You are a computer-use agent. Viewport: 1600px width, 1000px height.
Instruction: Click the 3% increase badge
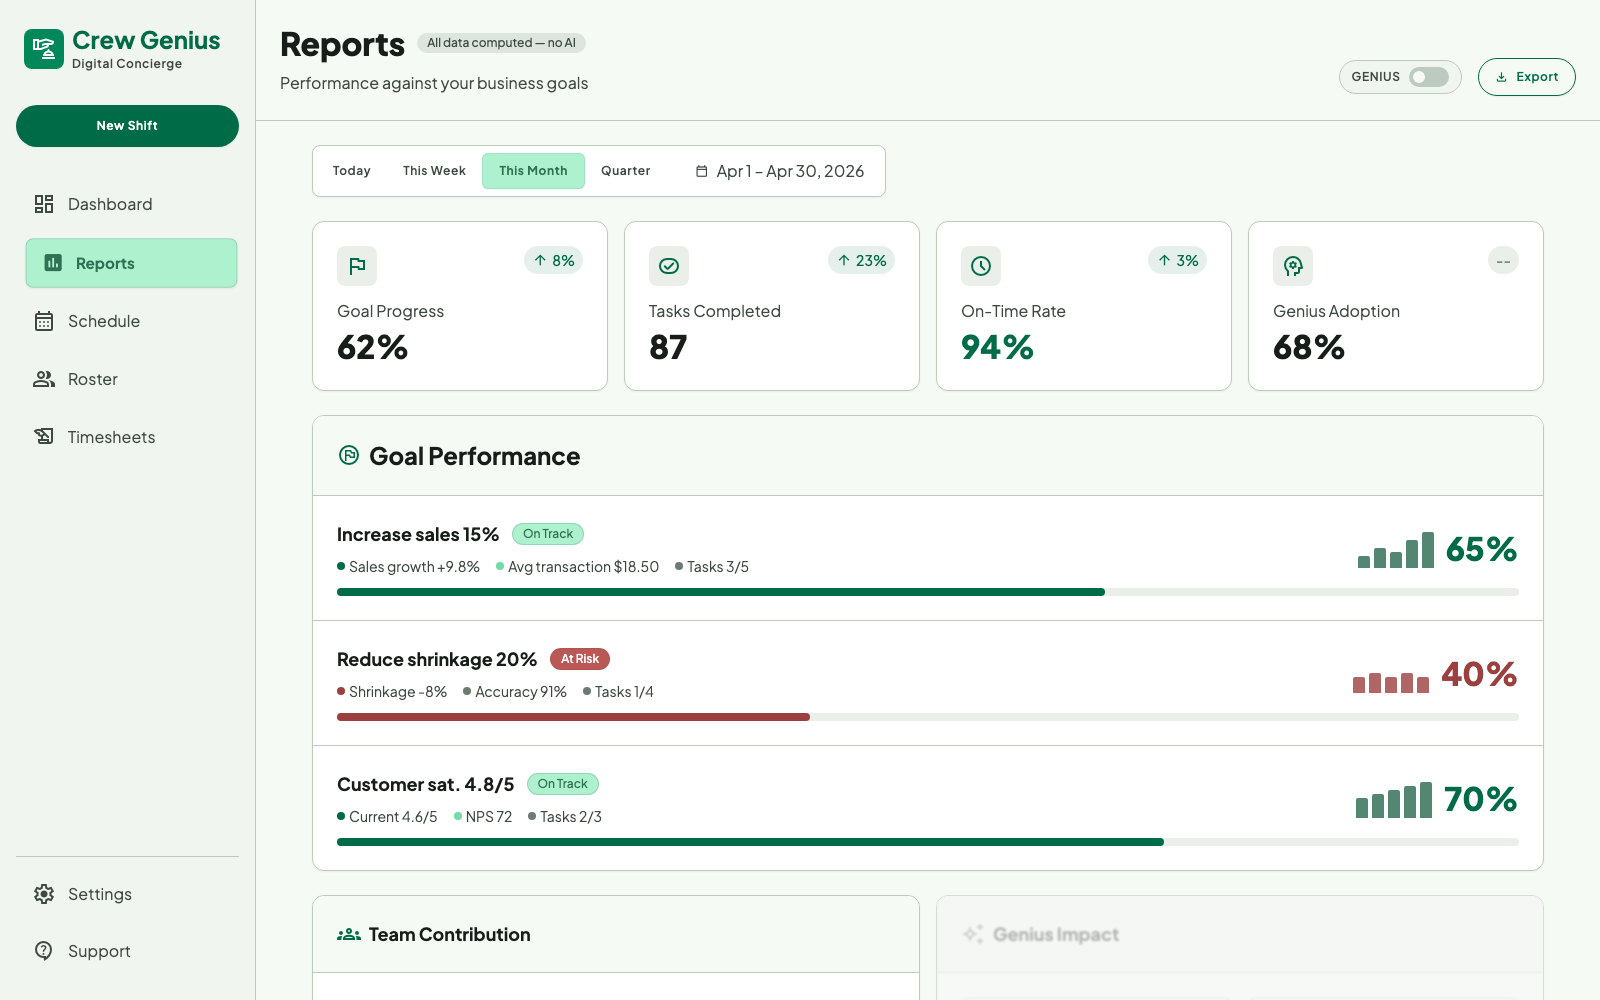(x=1177, y=261)
